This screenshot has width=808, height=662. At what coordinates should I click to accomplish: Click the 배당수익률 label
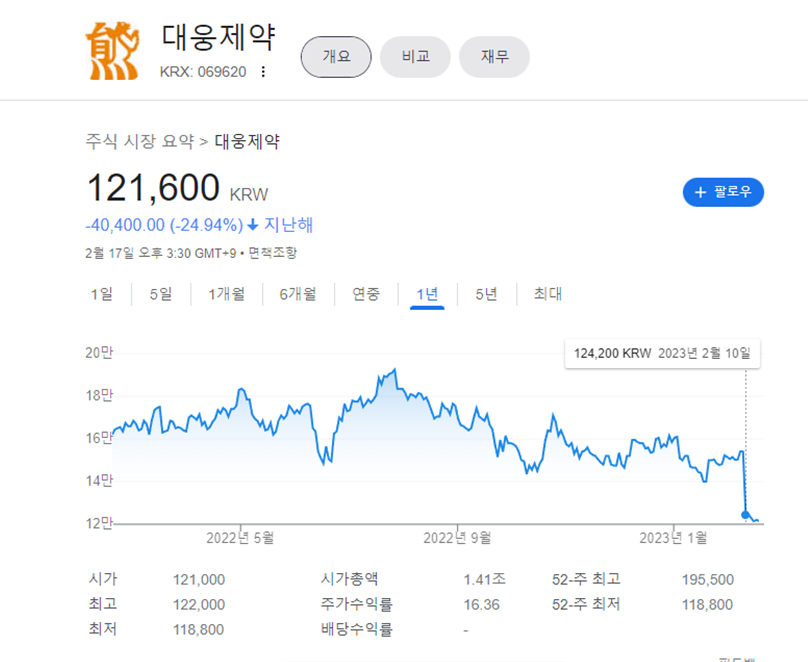pyautogui.click(x=357, y=629)
